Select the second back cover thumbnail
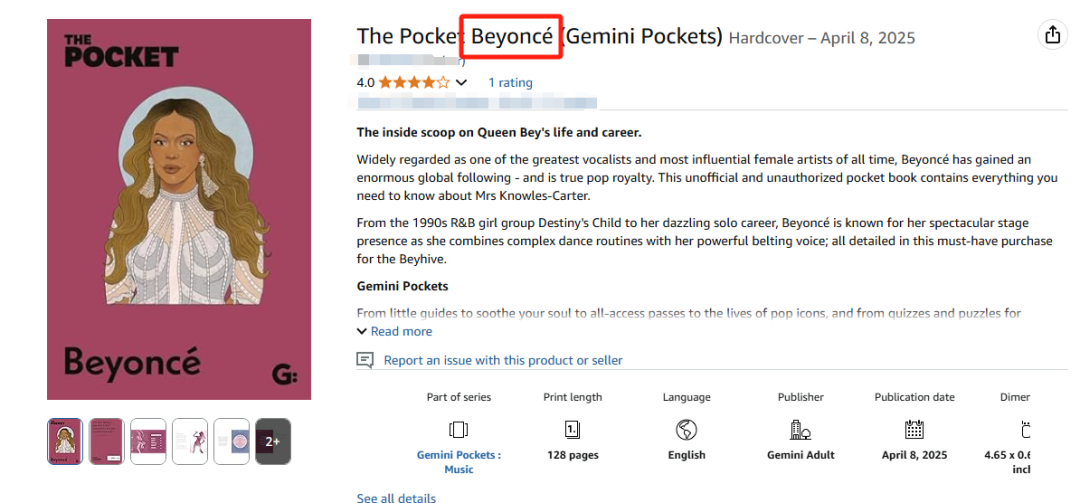This screenshot has width=1080, height=503. (x=106, y=441)
